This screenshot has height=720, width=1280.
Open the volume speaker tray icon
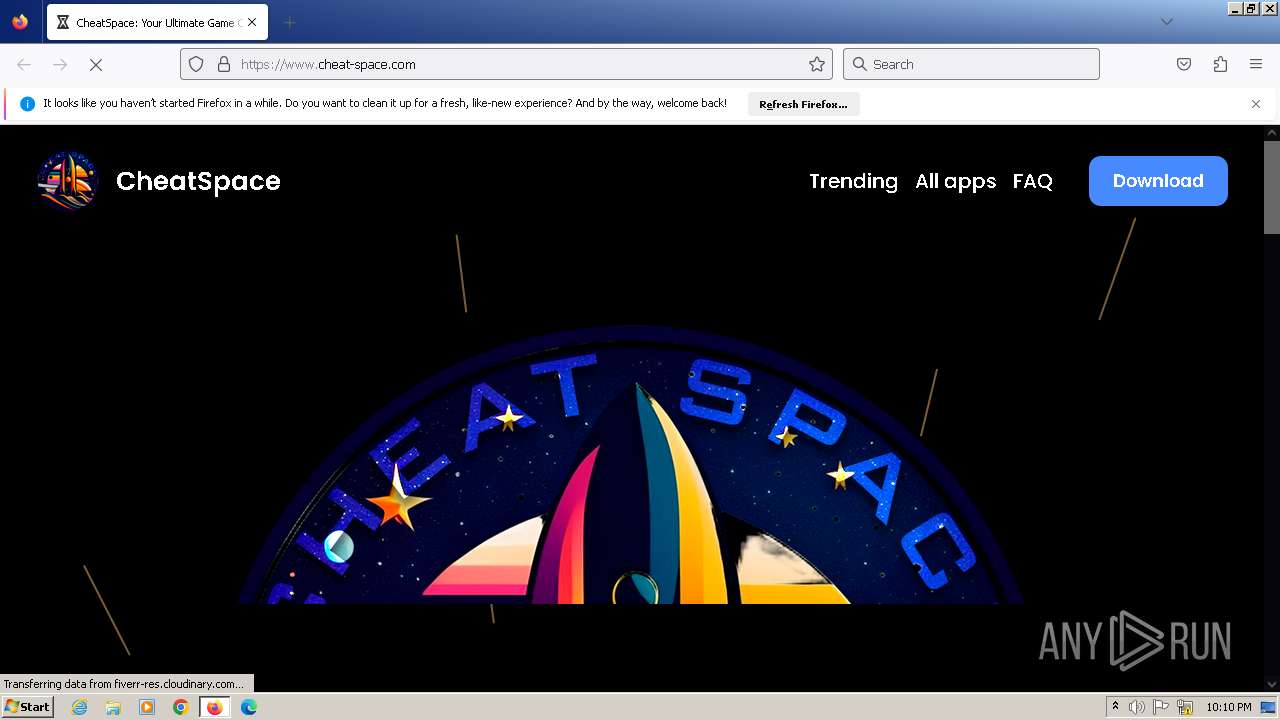(1137, 707)
